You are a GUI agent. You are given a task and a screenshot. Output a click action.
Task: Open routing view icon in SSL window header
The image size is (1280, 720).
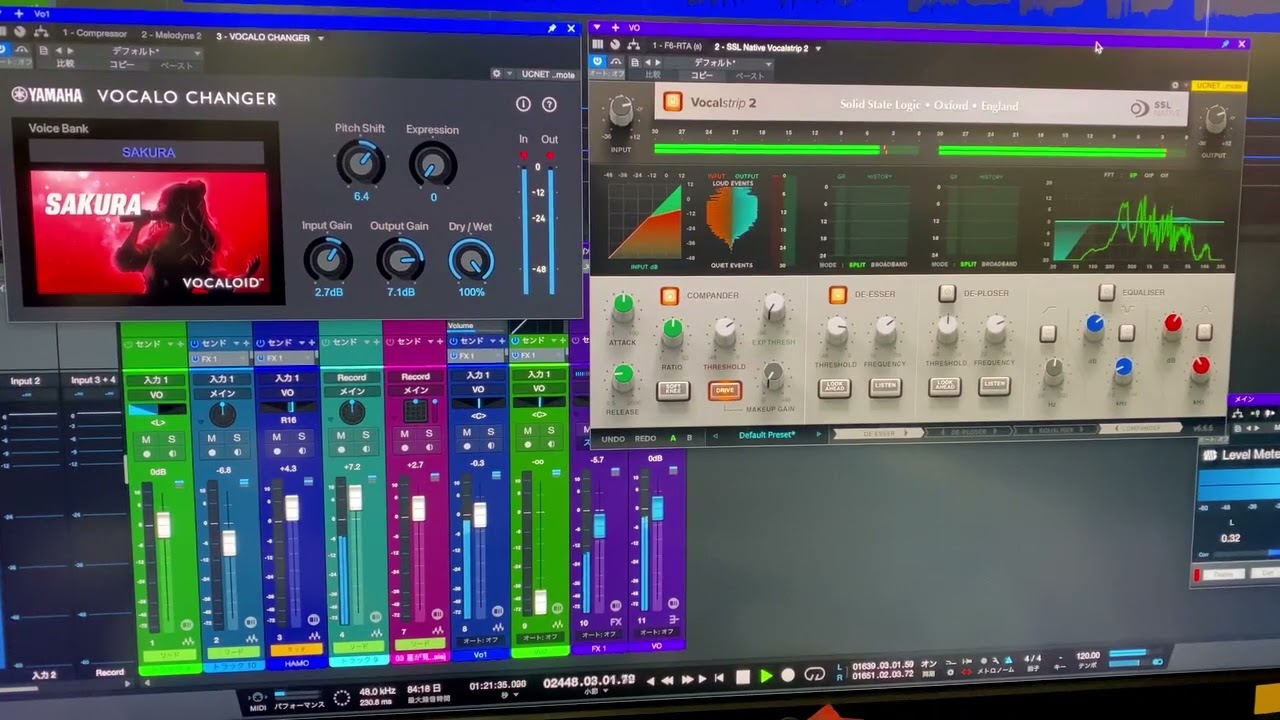[x=633, y=45]
